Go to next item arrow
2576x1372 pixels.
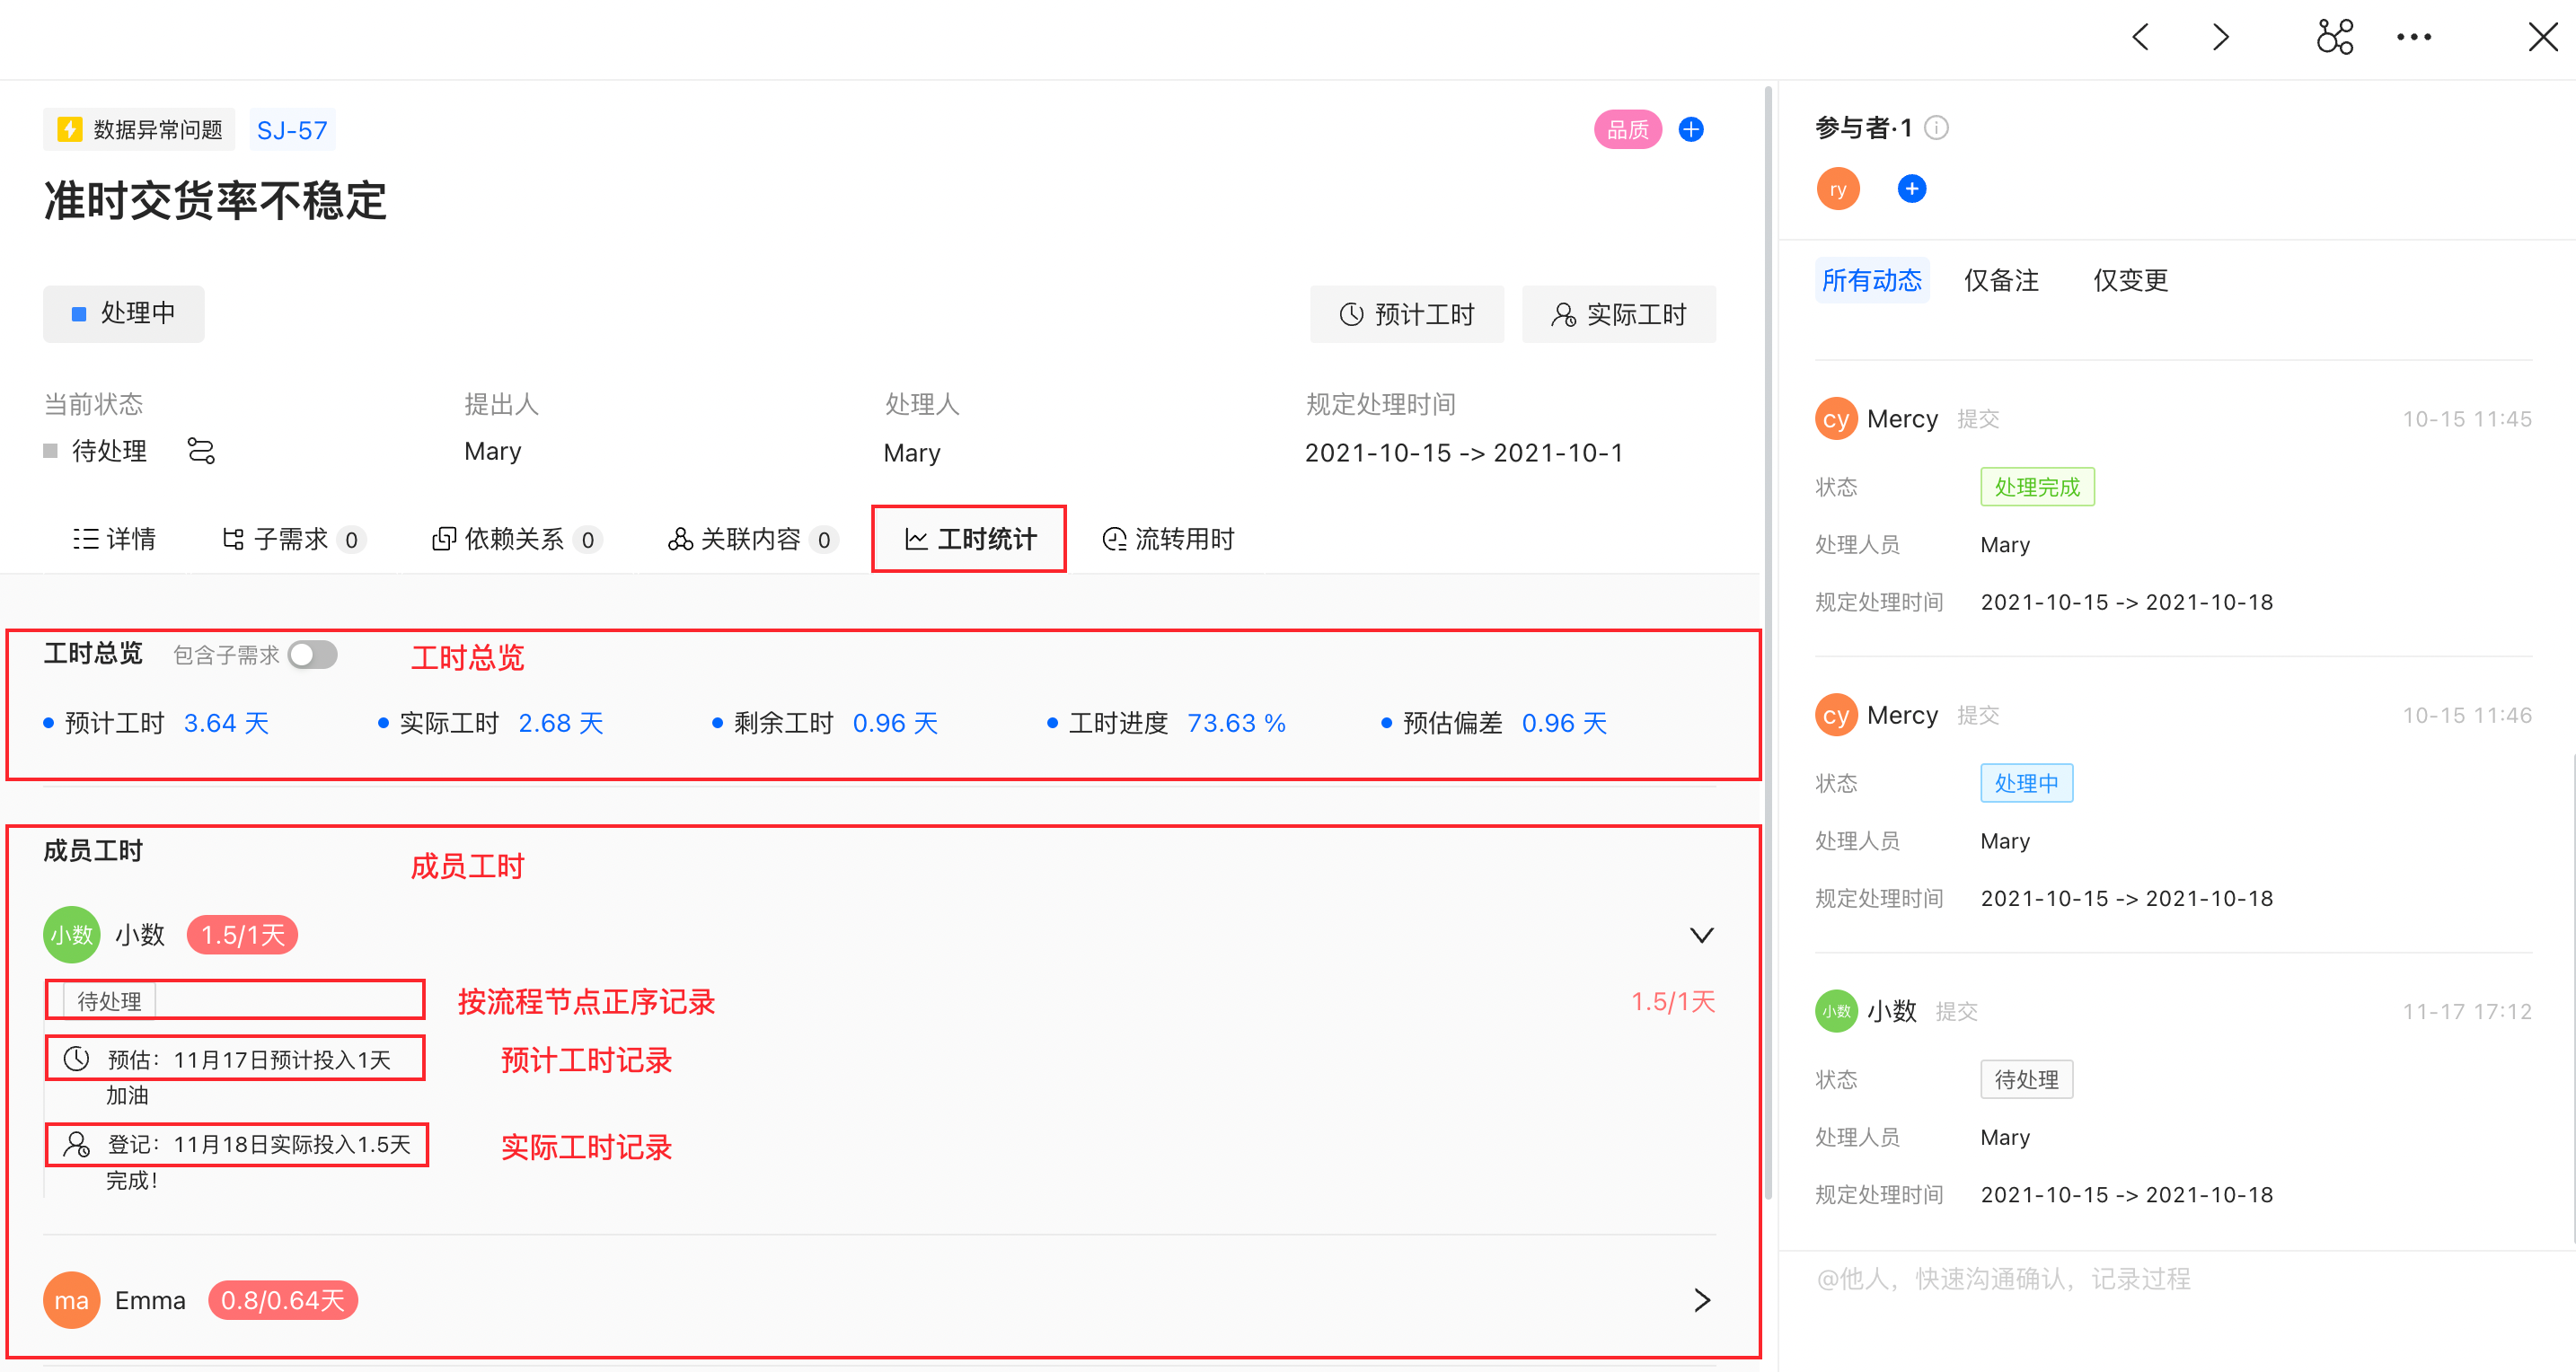[2220, 38]
